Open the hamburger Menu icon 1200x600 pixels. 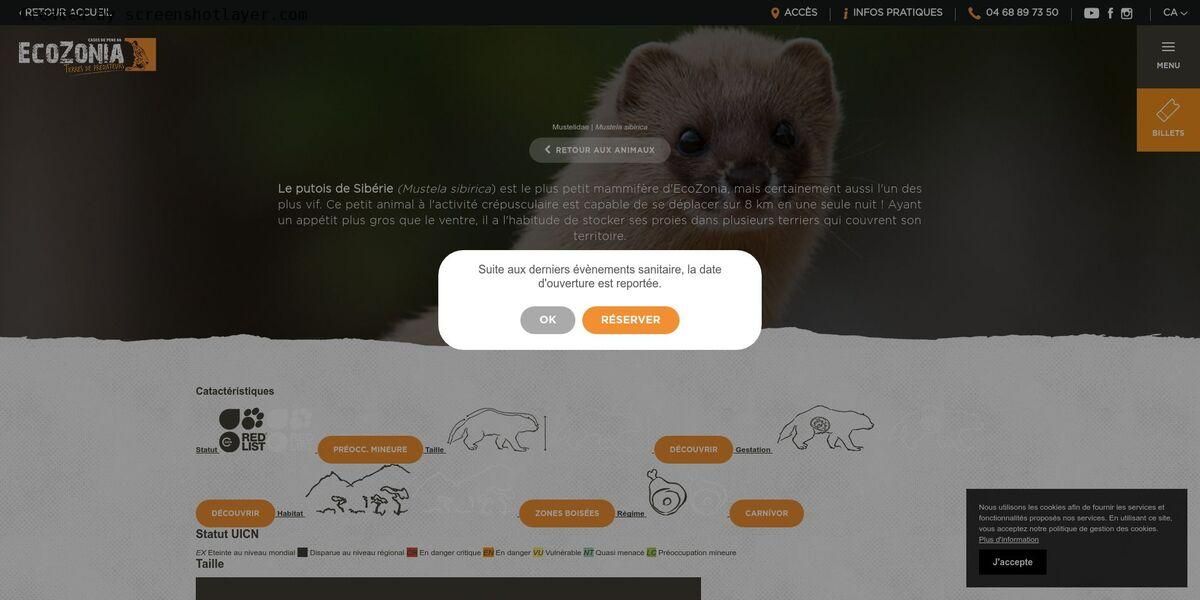coord(1168,55)
